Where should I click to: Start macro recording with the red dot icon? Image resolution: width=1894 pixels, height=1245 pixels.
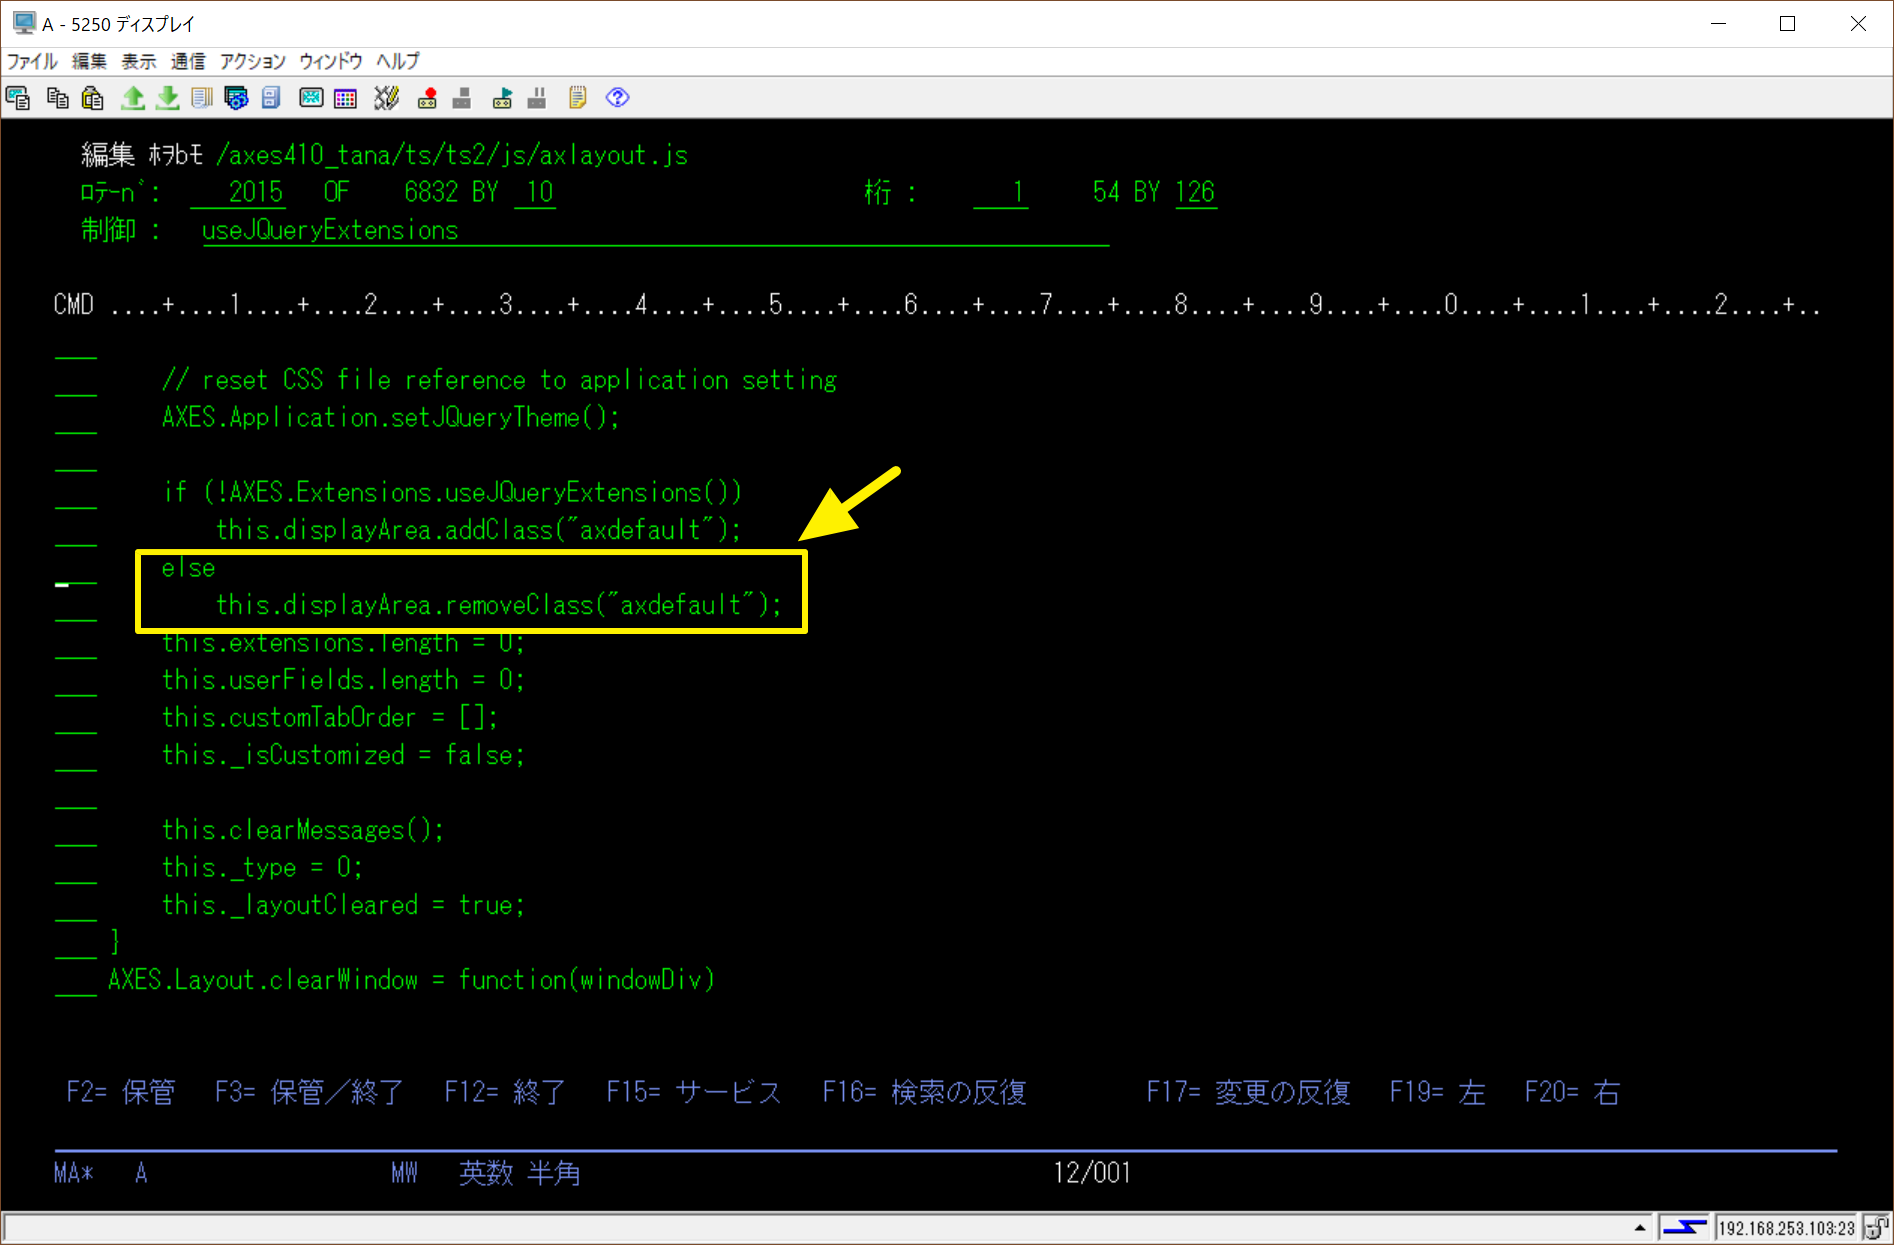click(x=427, y=98)
